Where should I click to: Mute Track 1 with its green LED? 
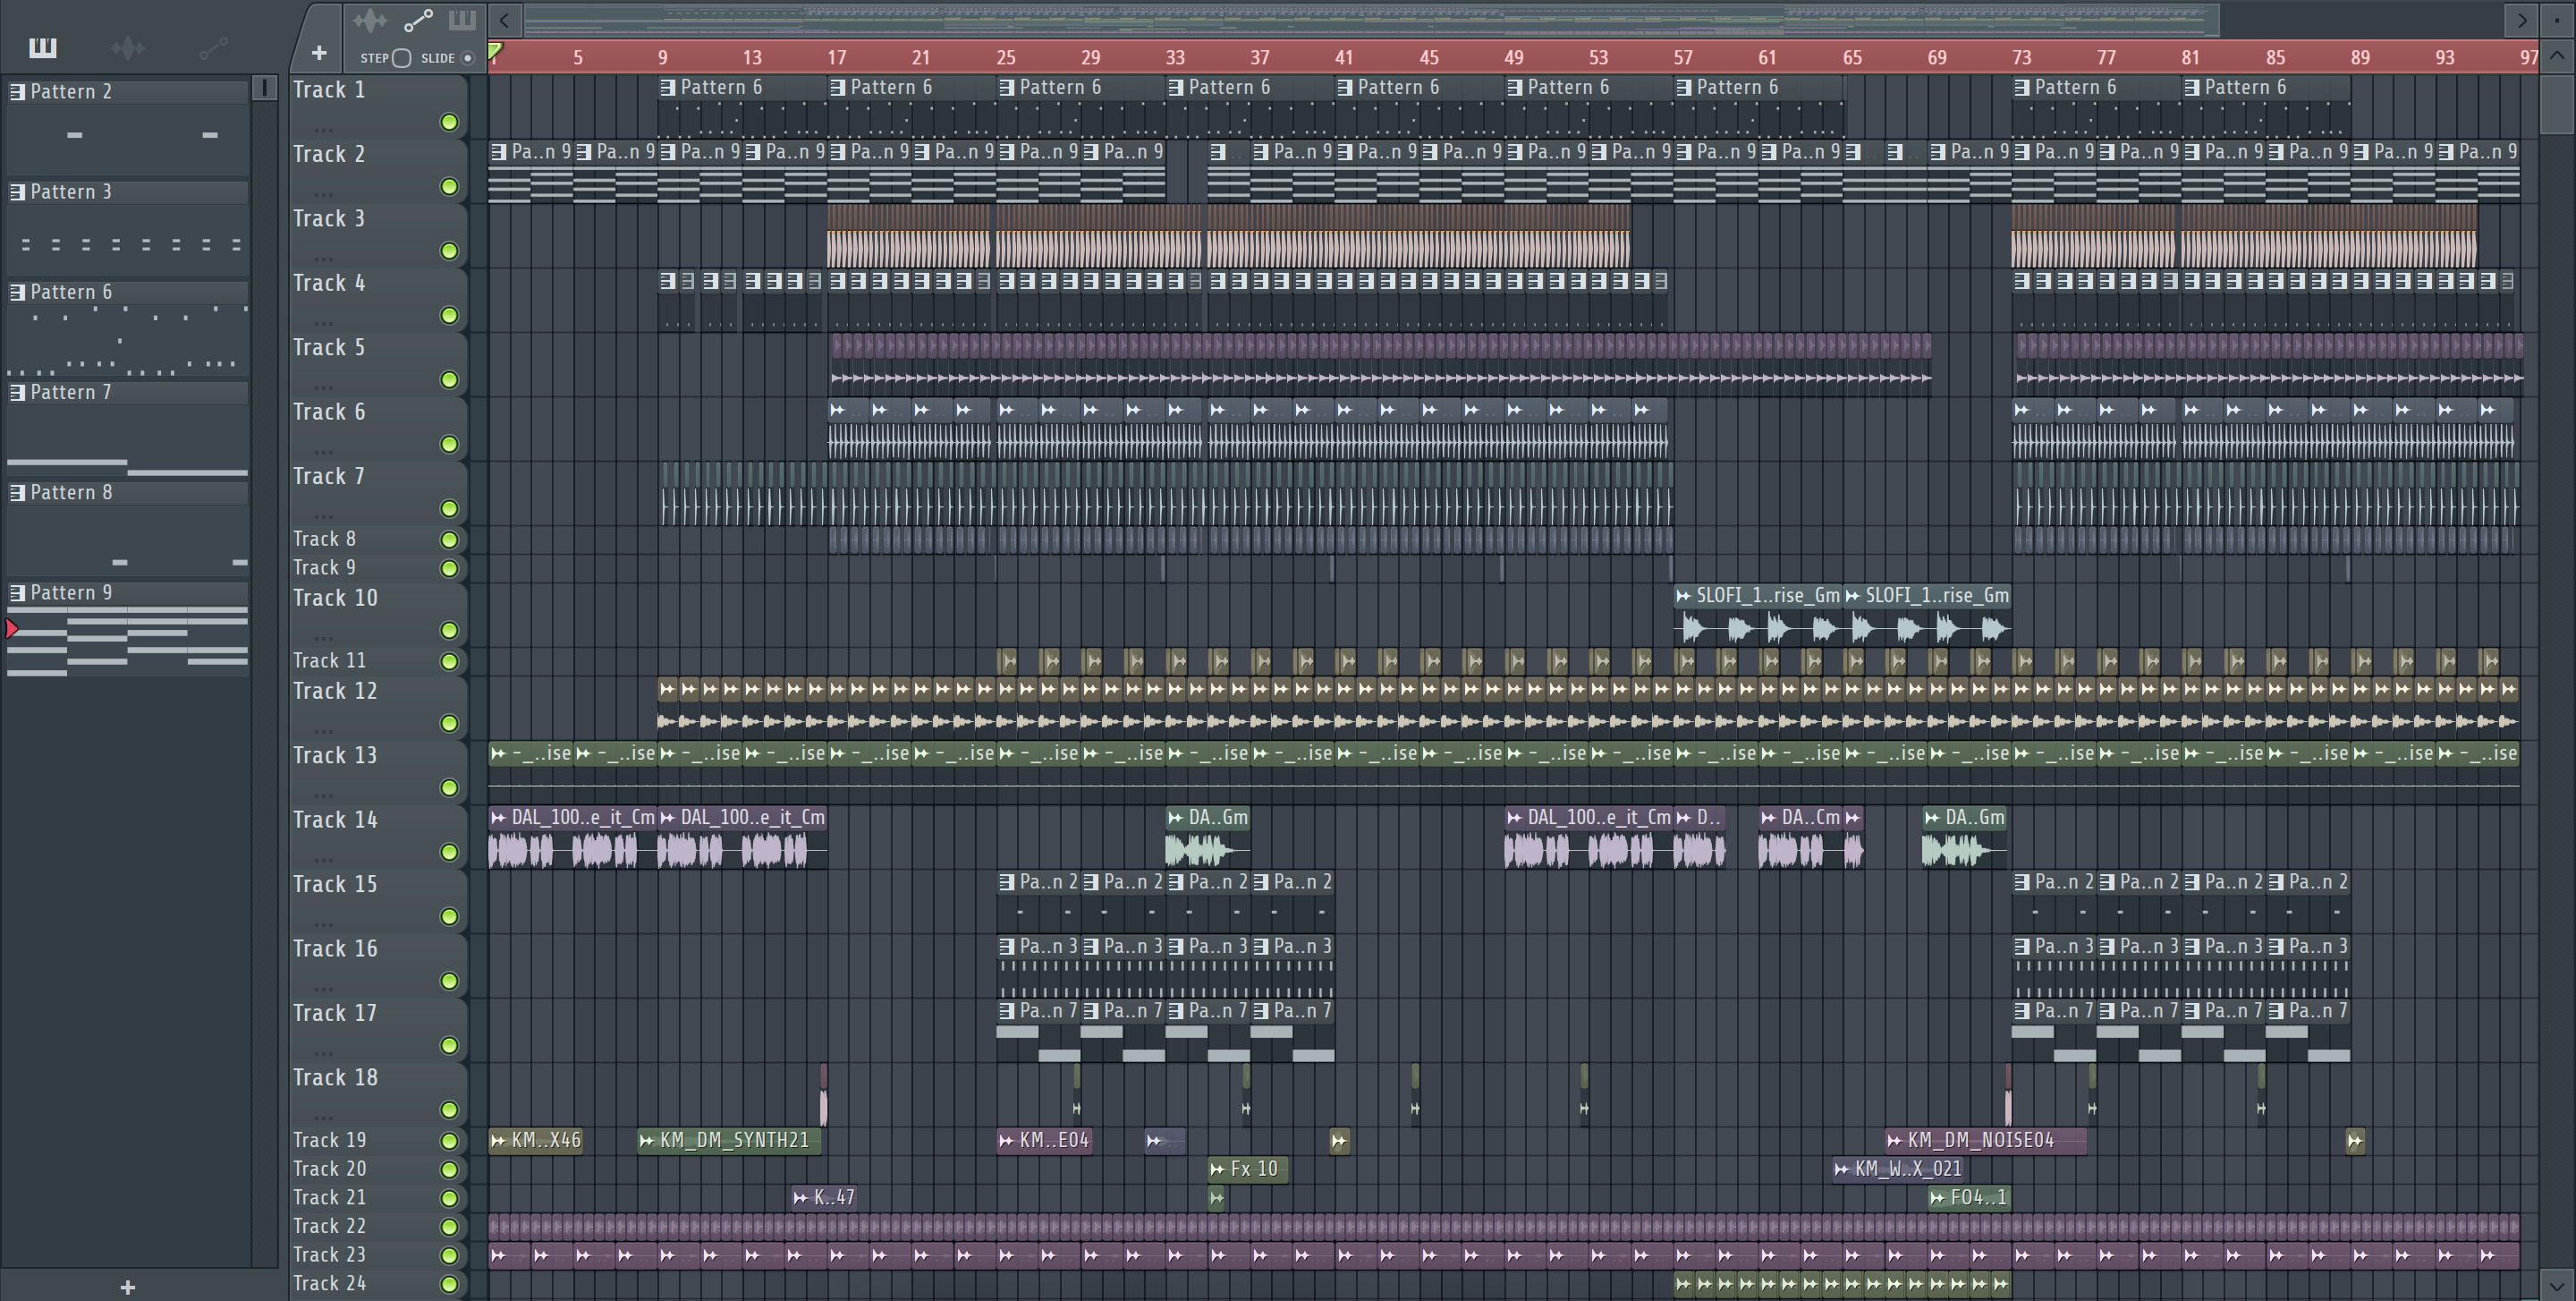click(449, 122)
